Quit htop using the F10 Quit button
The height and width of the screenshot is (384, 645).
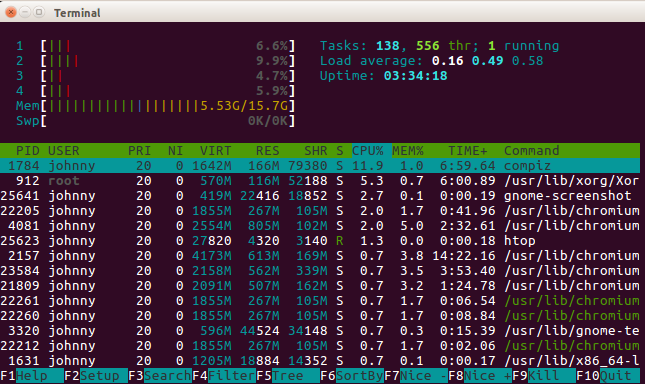608,376
